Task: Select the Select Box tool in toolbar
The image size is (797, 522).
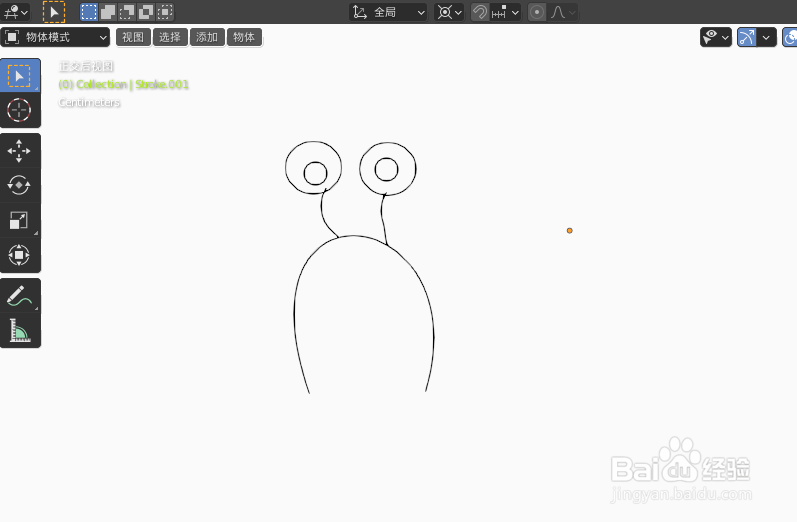Action: pyautogui.click(x=19, y=76)
